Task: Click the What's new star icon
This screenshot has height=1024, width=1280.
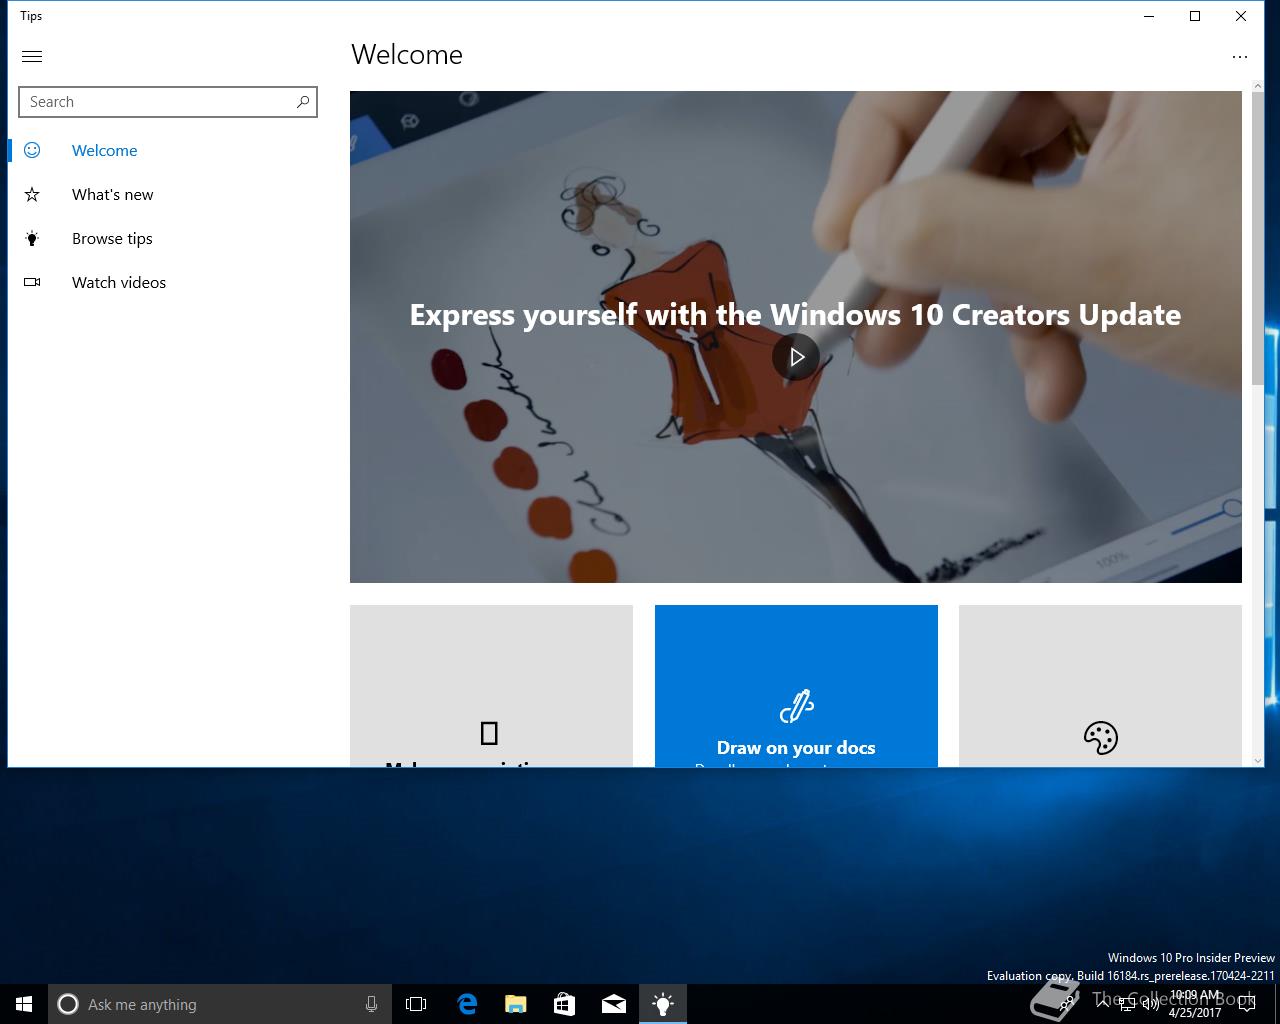Action: point(32,194)
